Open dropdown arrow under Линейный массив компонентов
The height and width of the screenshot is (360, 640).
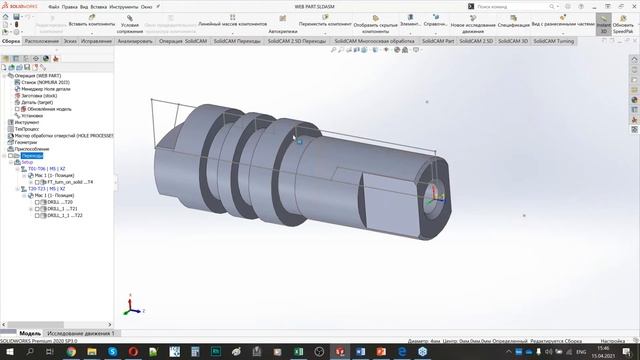[x=233, y=32]
